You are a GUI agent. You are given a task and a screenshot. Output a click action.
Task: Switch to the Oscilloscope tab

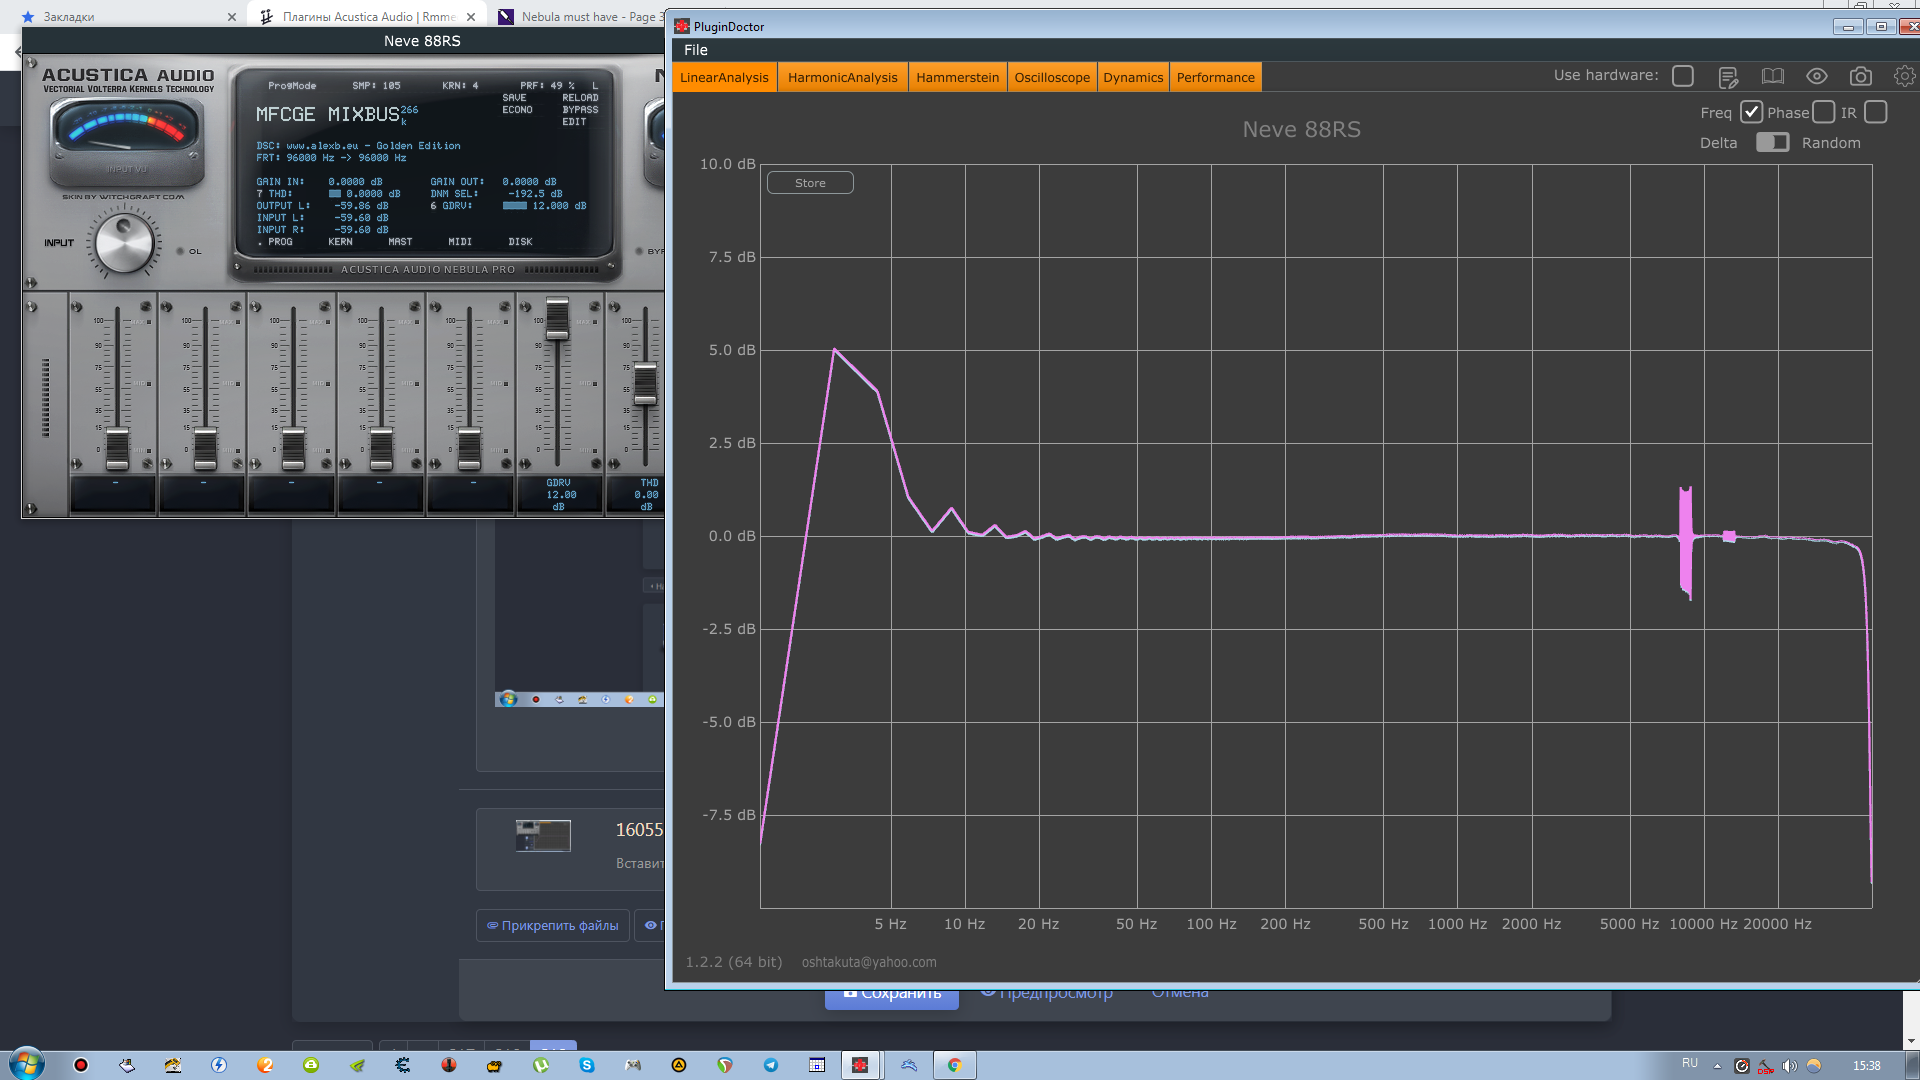[1052, 77]
